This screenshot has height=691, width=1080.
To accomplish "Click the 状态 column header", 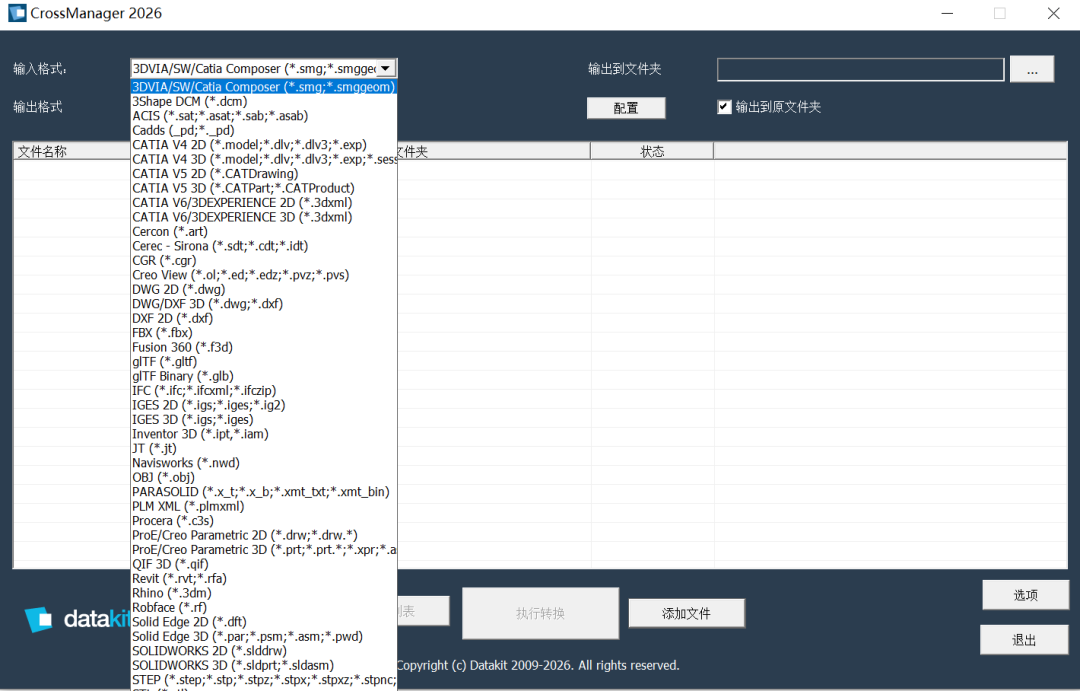I will [652, 152].
